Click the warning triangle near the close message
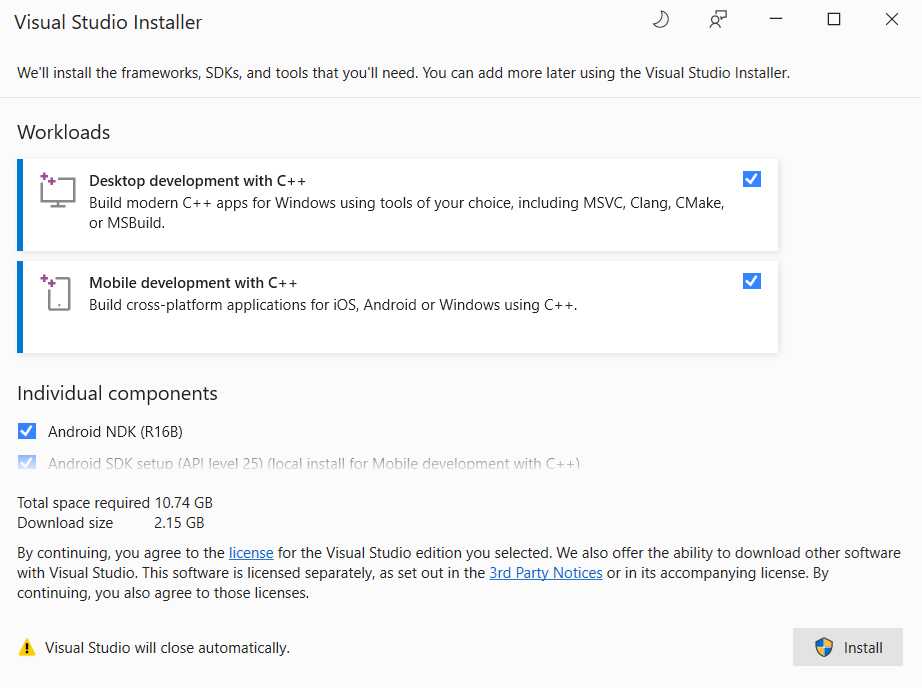 tap(27, 647)
